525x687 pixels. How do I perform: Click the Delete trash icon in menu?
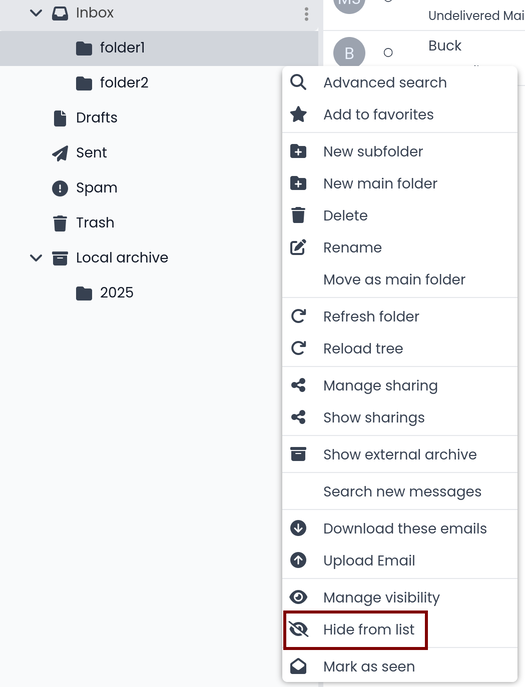coord(298,215)
